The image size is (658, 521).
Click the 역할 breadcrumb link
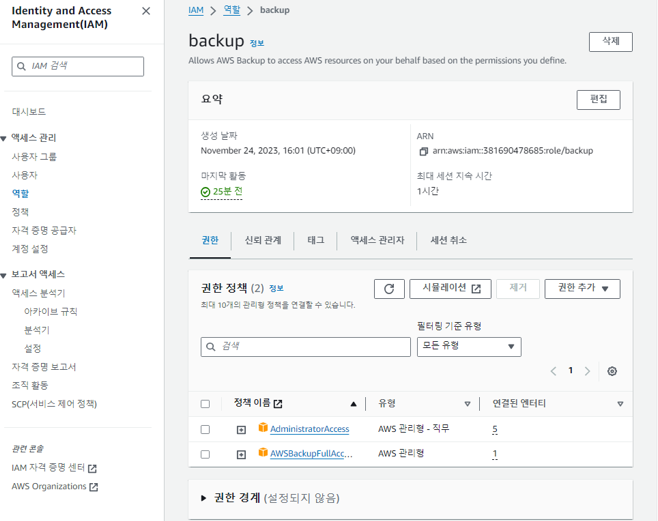(232, 10)
